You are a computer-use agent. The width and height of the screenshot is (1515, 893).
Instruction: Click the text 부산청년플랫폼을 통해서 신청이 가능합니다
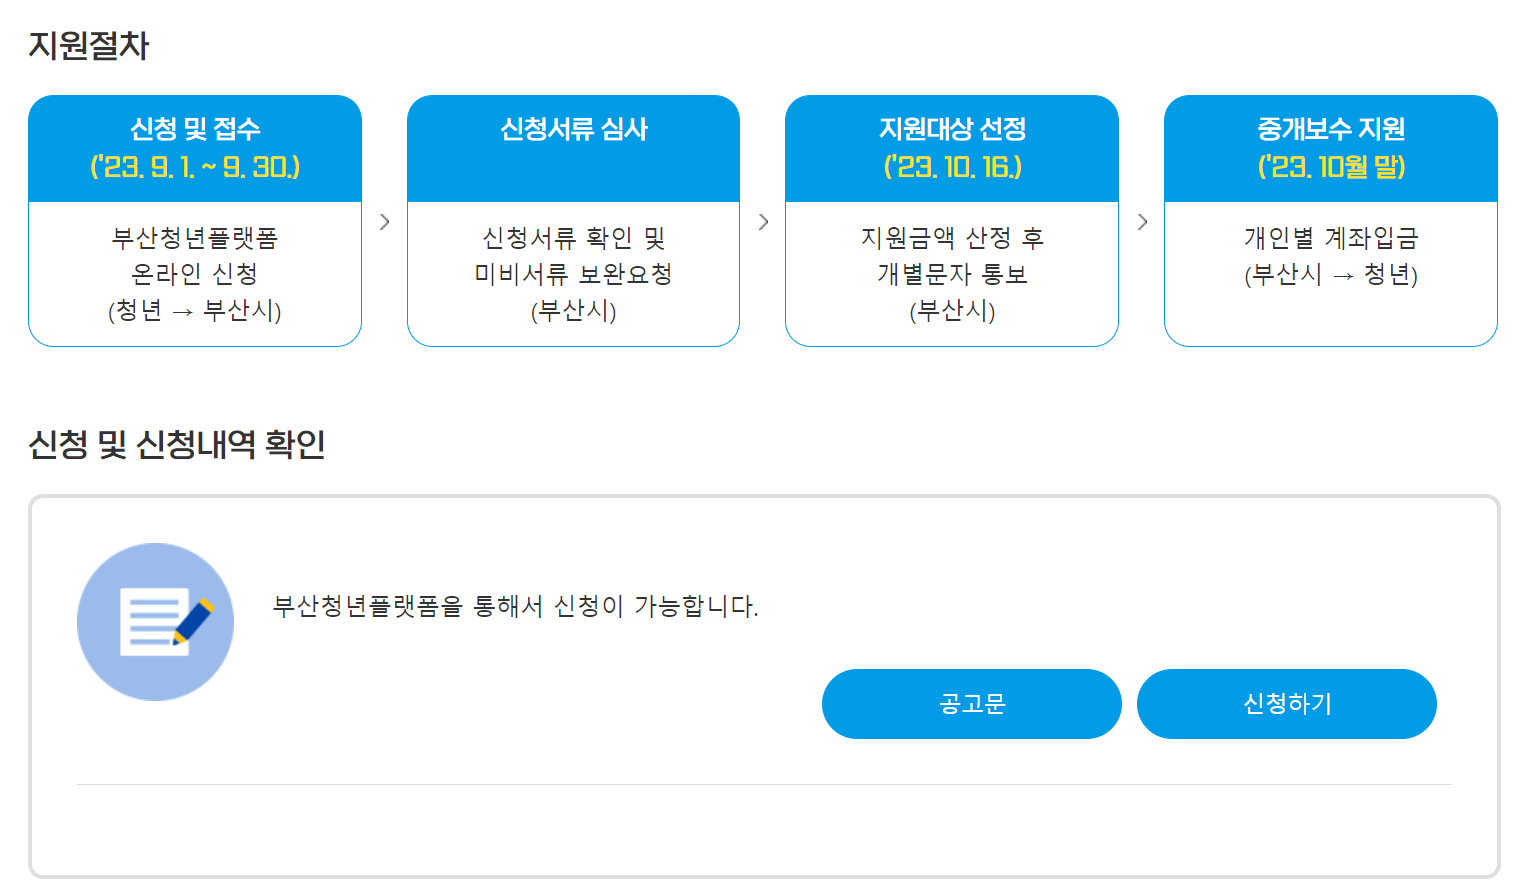pos(512,606)
